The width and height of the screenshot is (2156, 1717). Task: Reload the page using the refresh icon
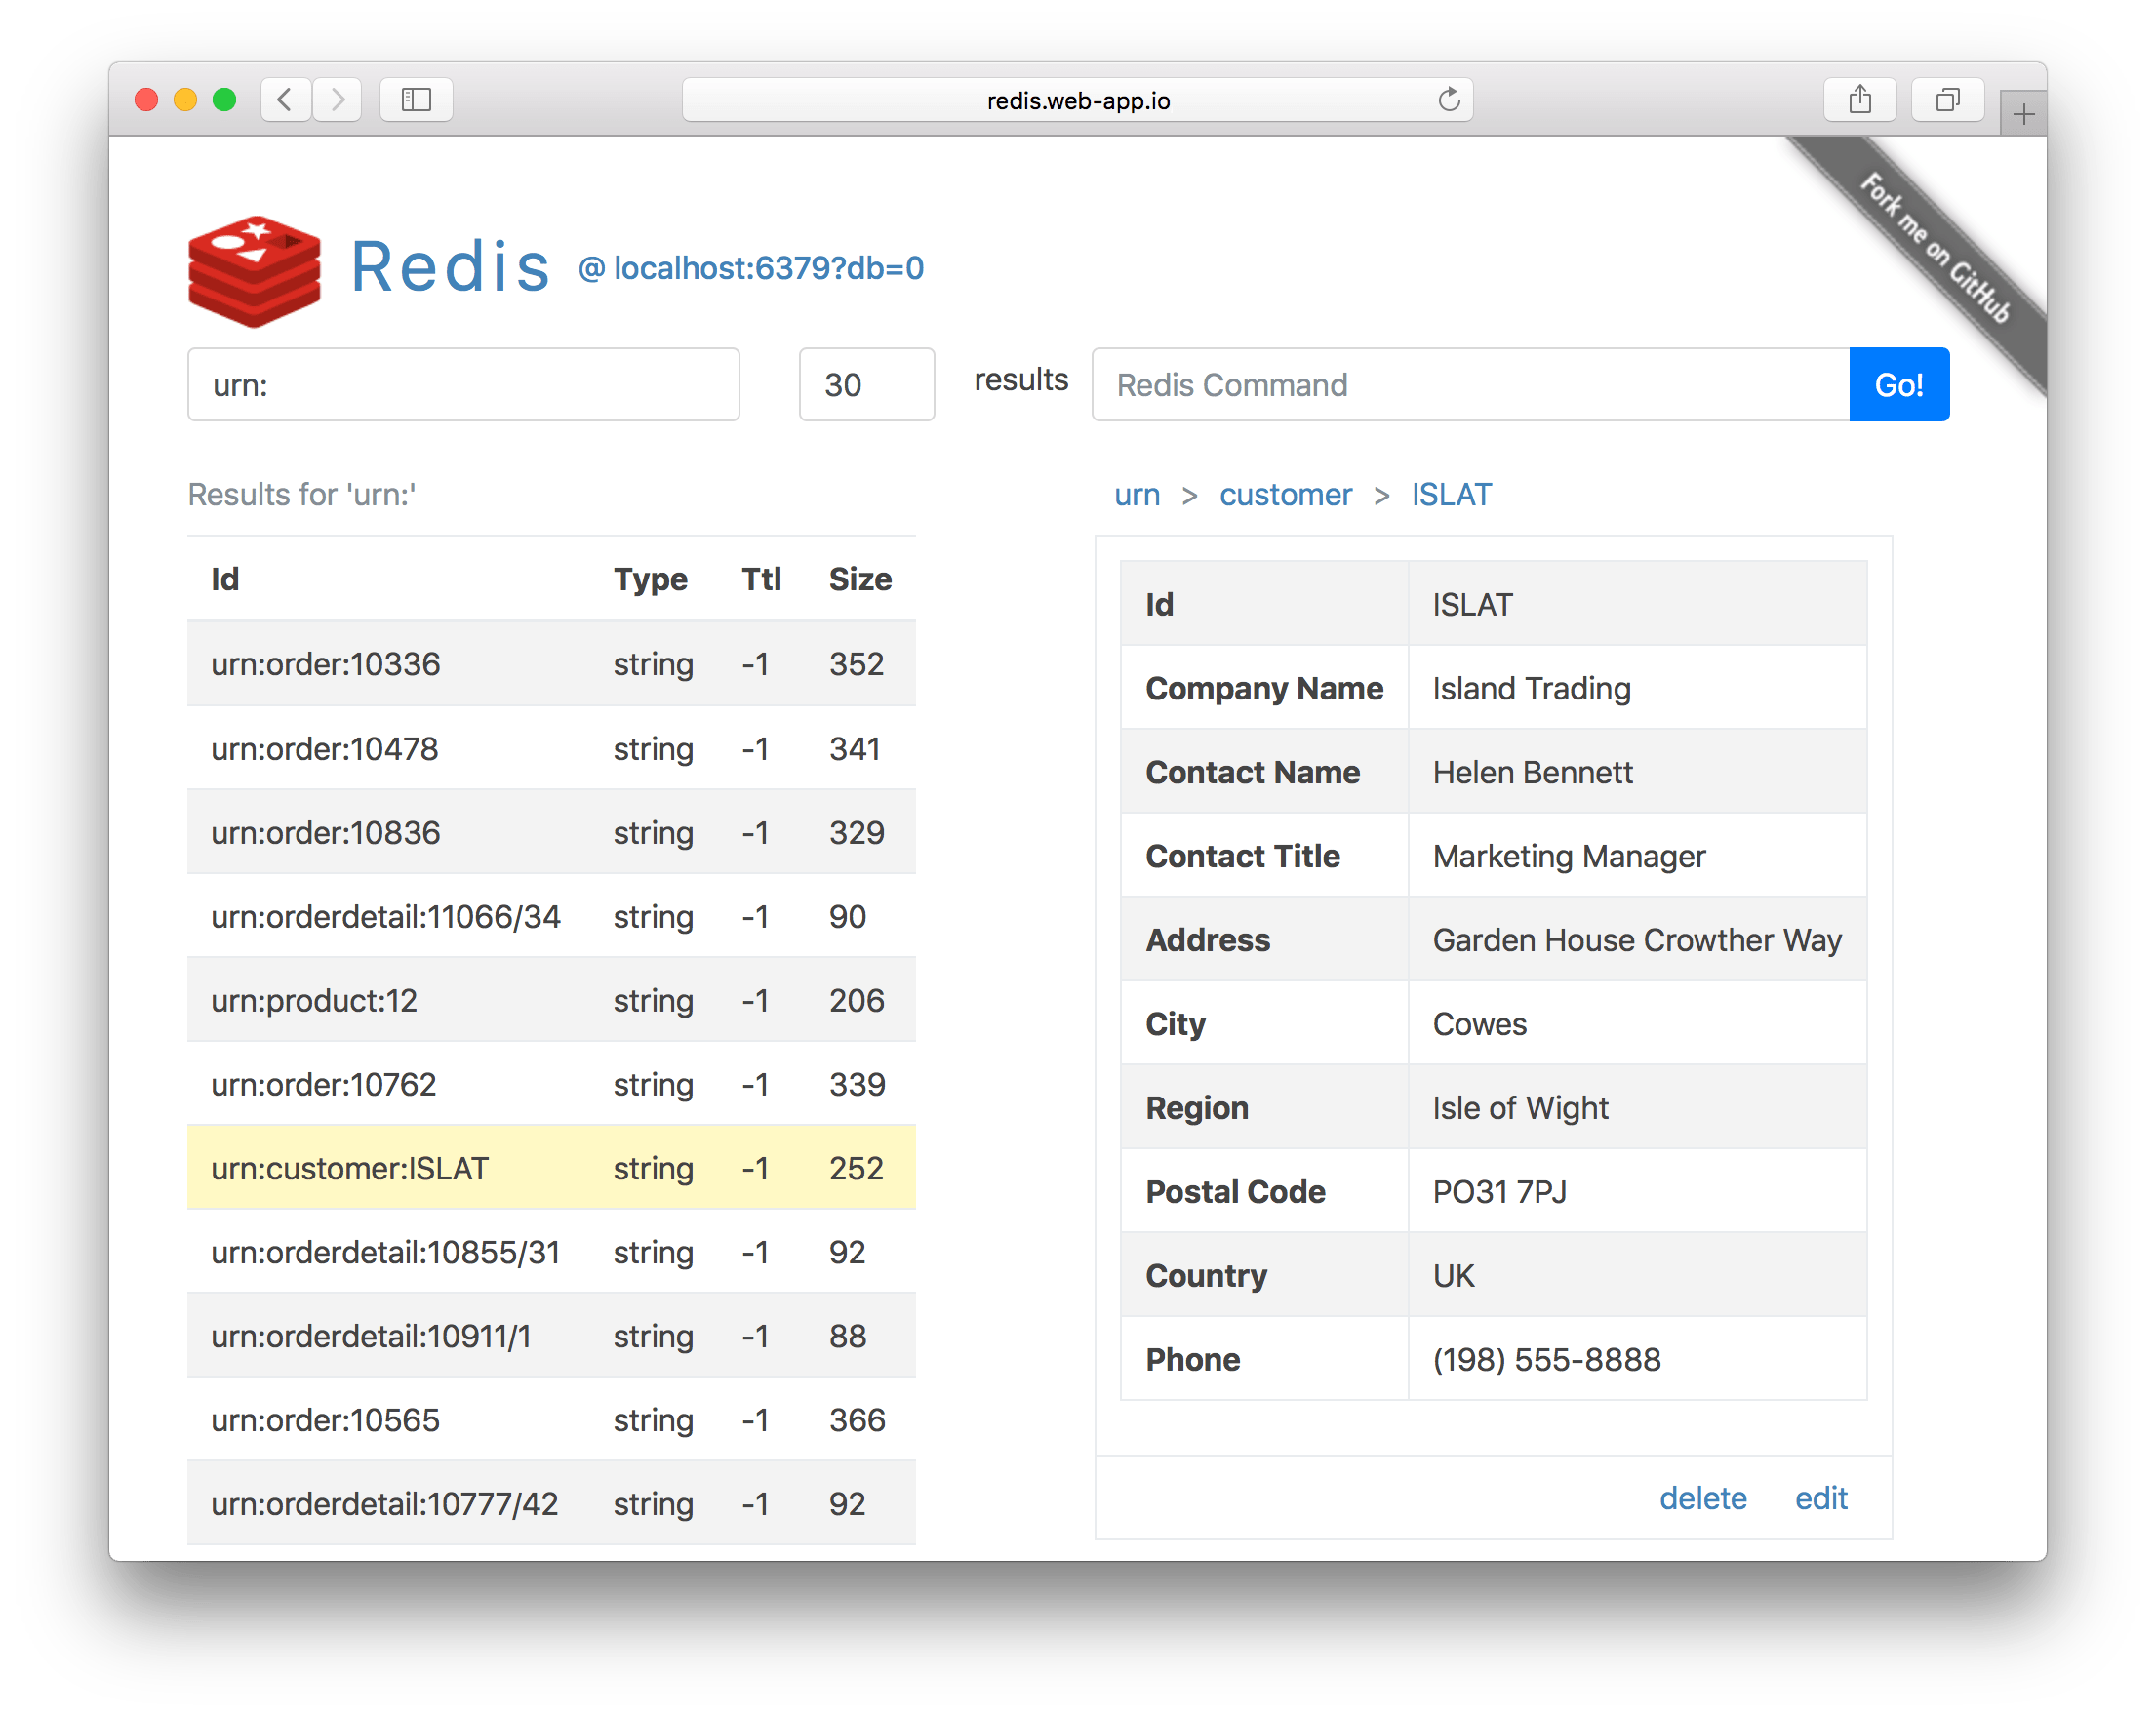click(1449, 99)
